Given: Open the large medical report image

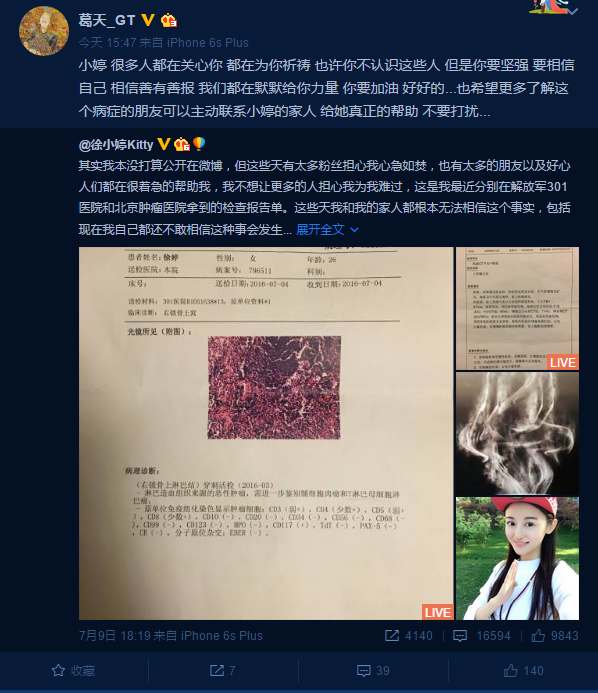Looking at the screenshot, I should [266, 433].
